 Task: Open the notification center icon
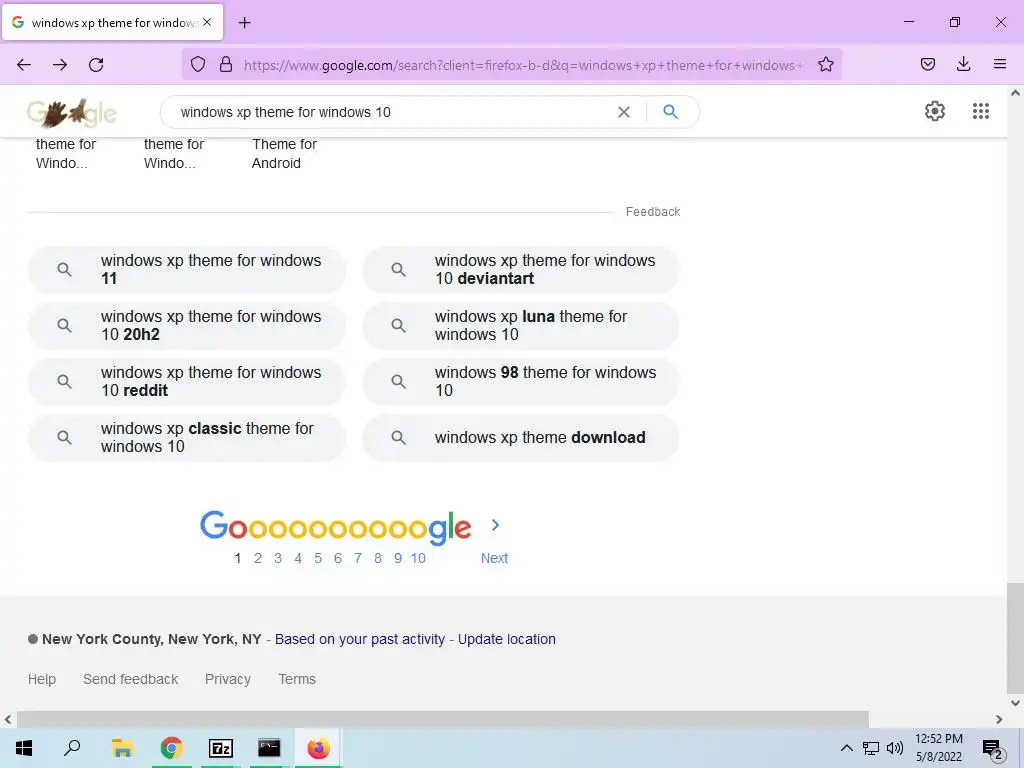(x=993, y=749)
